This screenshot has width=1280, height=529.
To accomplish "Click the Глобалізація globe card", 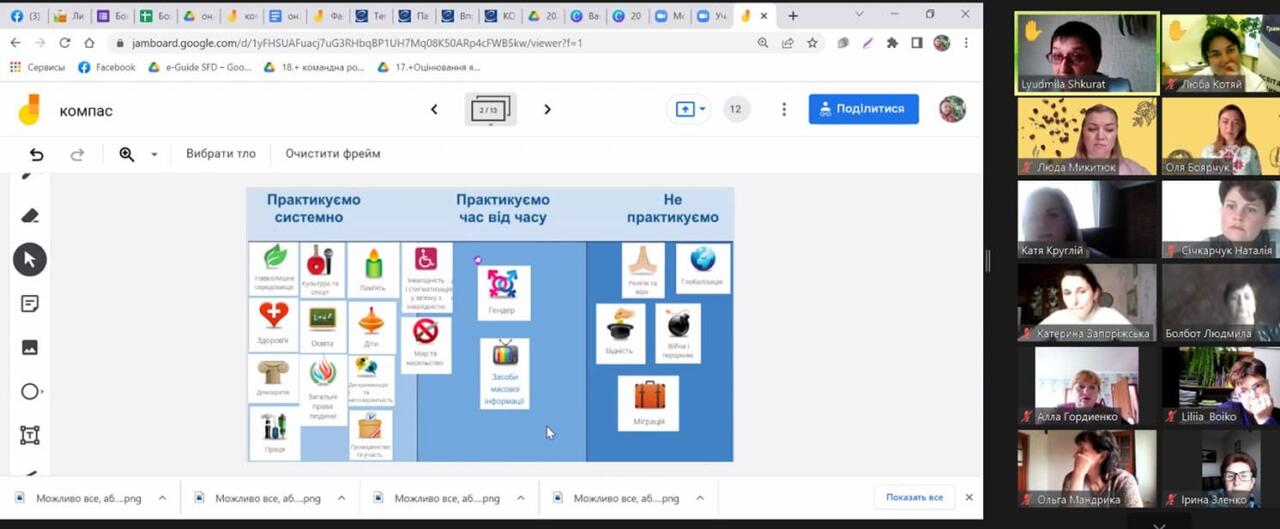I will click(x=702, y=268).
